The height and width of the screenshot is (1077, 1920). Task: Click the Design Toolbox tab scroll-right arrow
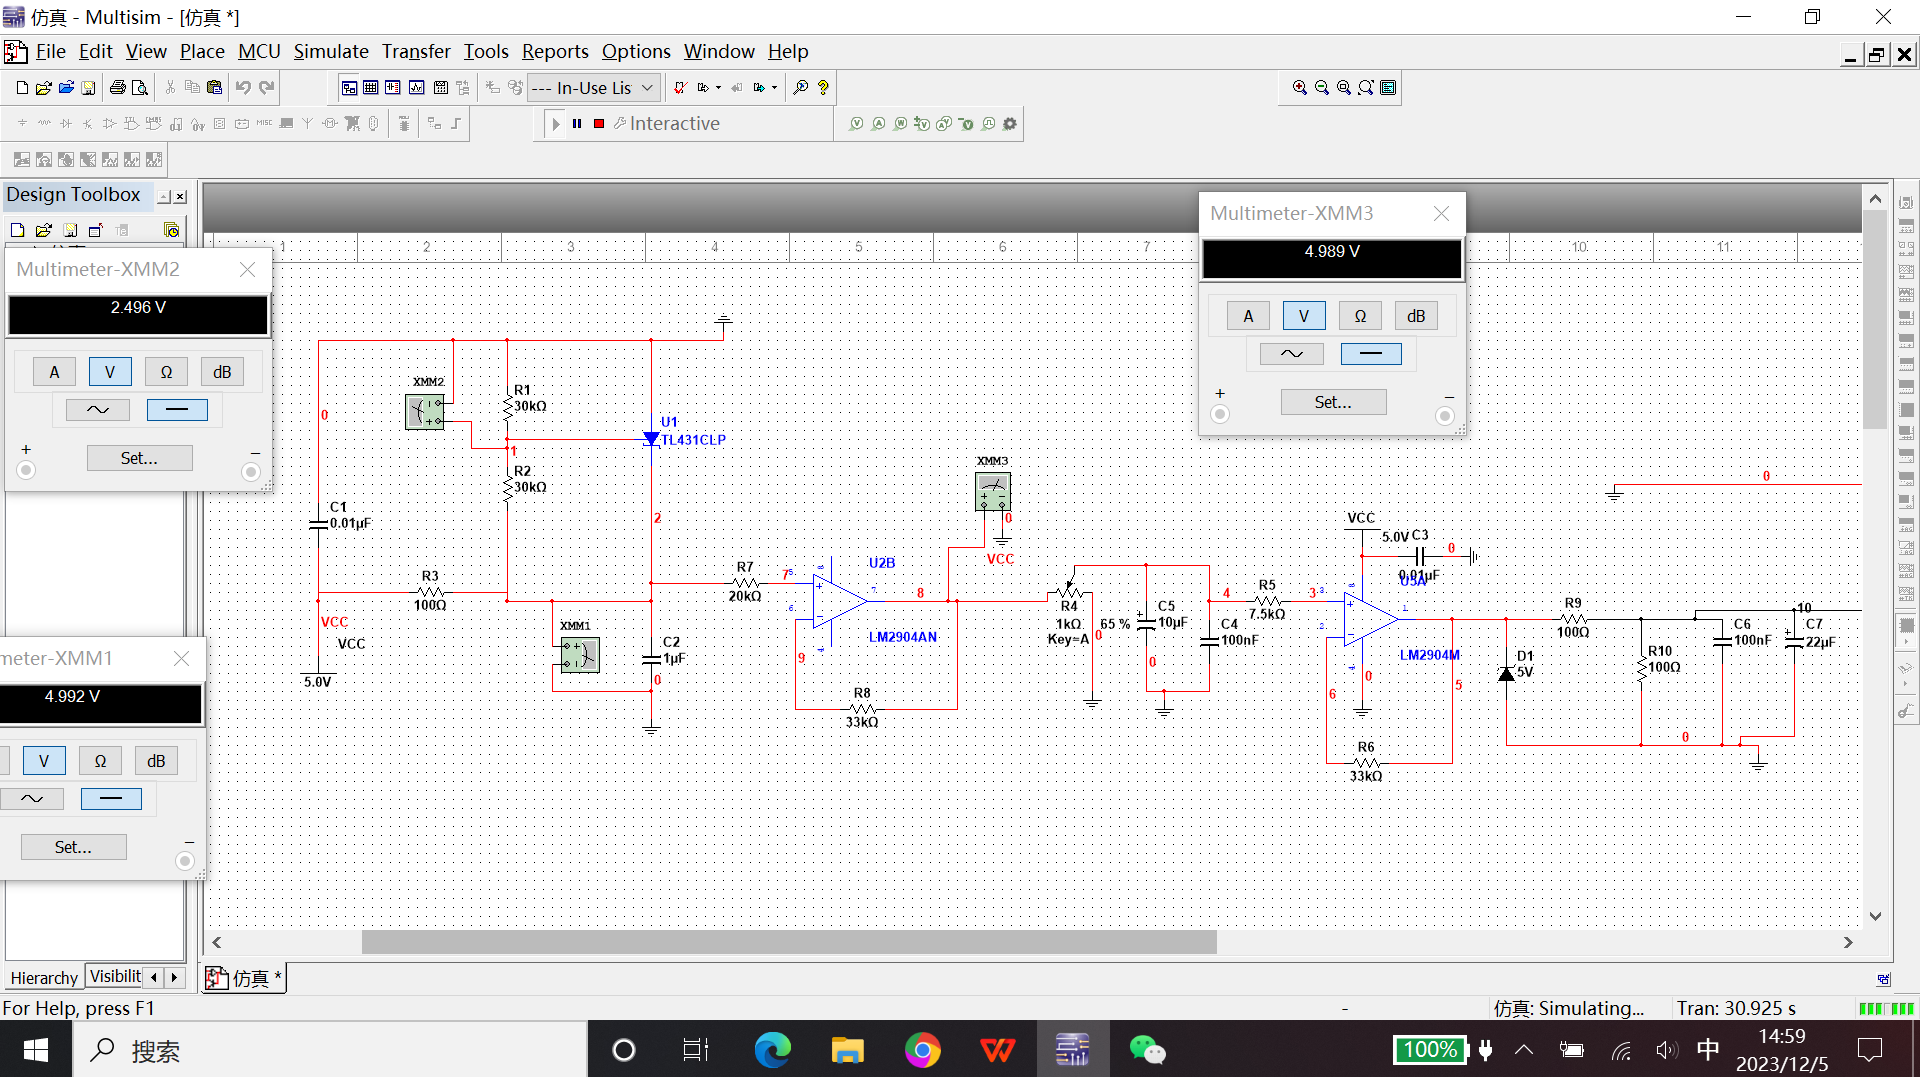[x=175, y=977]
